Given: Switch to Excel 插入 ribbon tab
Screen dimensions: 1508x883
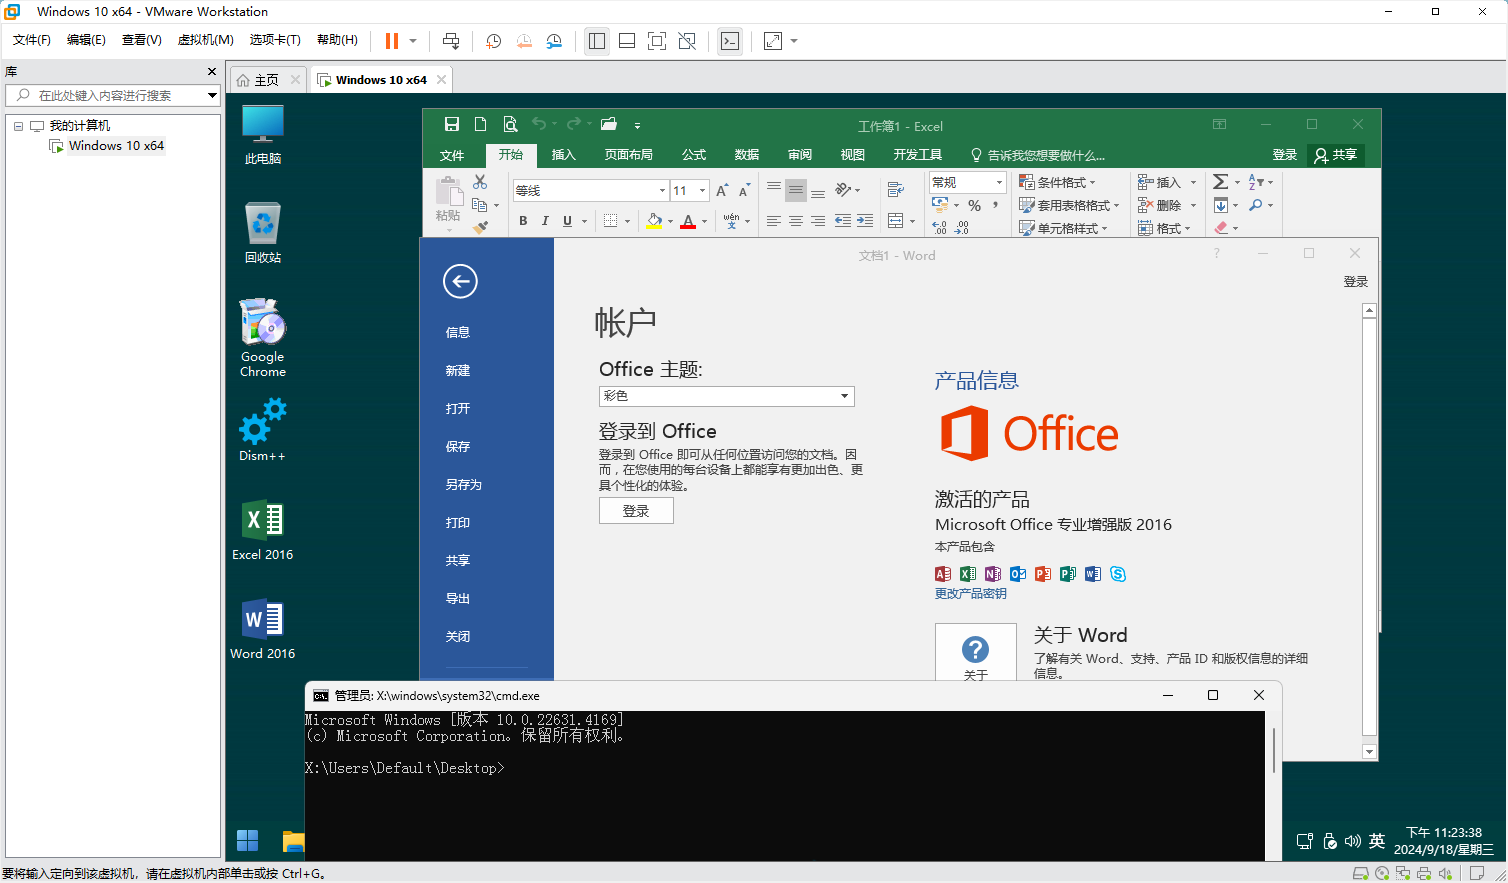Looking at the screenshot, I should pos(564,155).
